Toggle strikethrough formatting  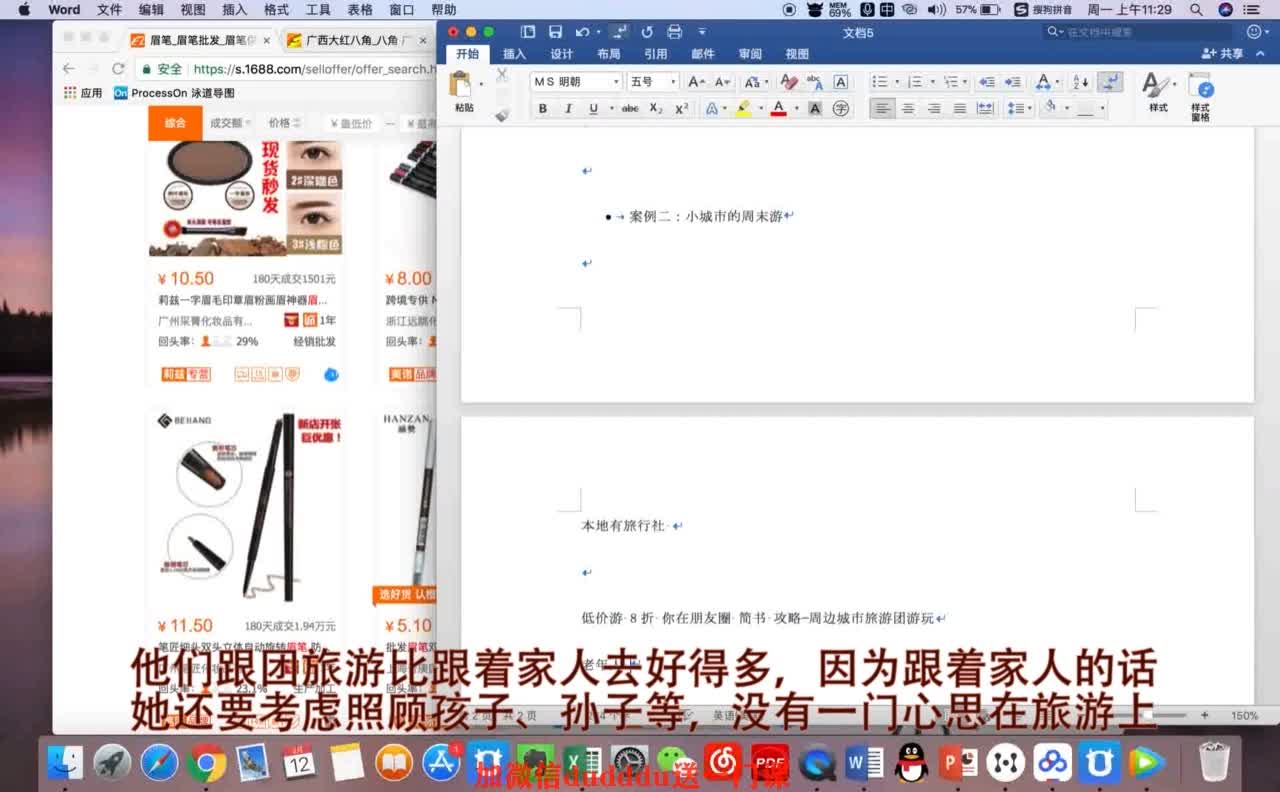[x=630, y=108]
